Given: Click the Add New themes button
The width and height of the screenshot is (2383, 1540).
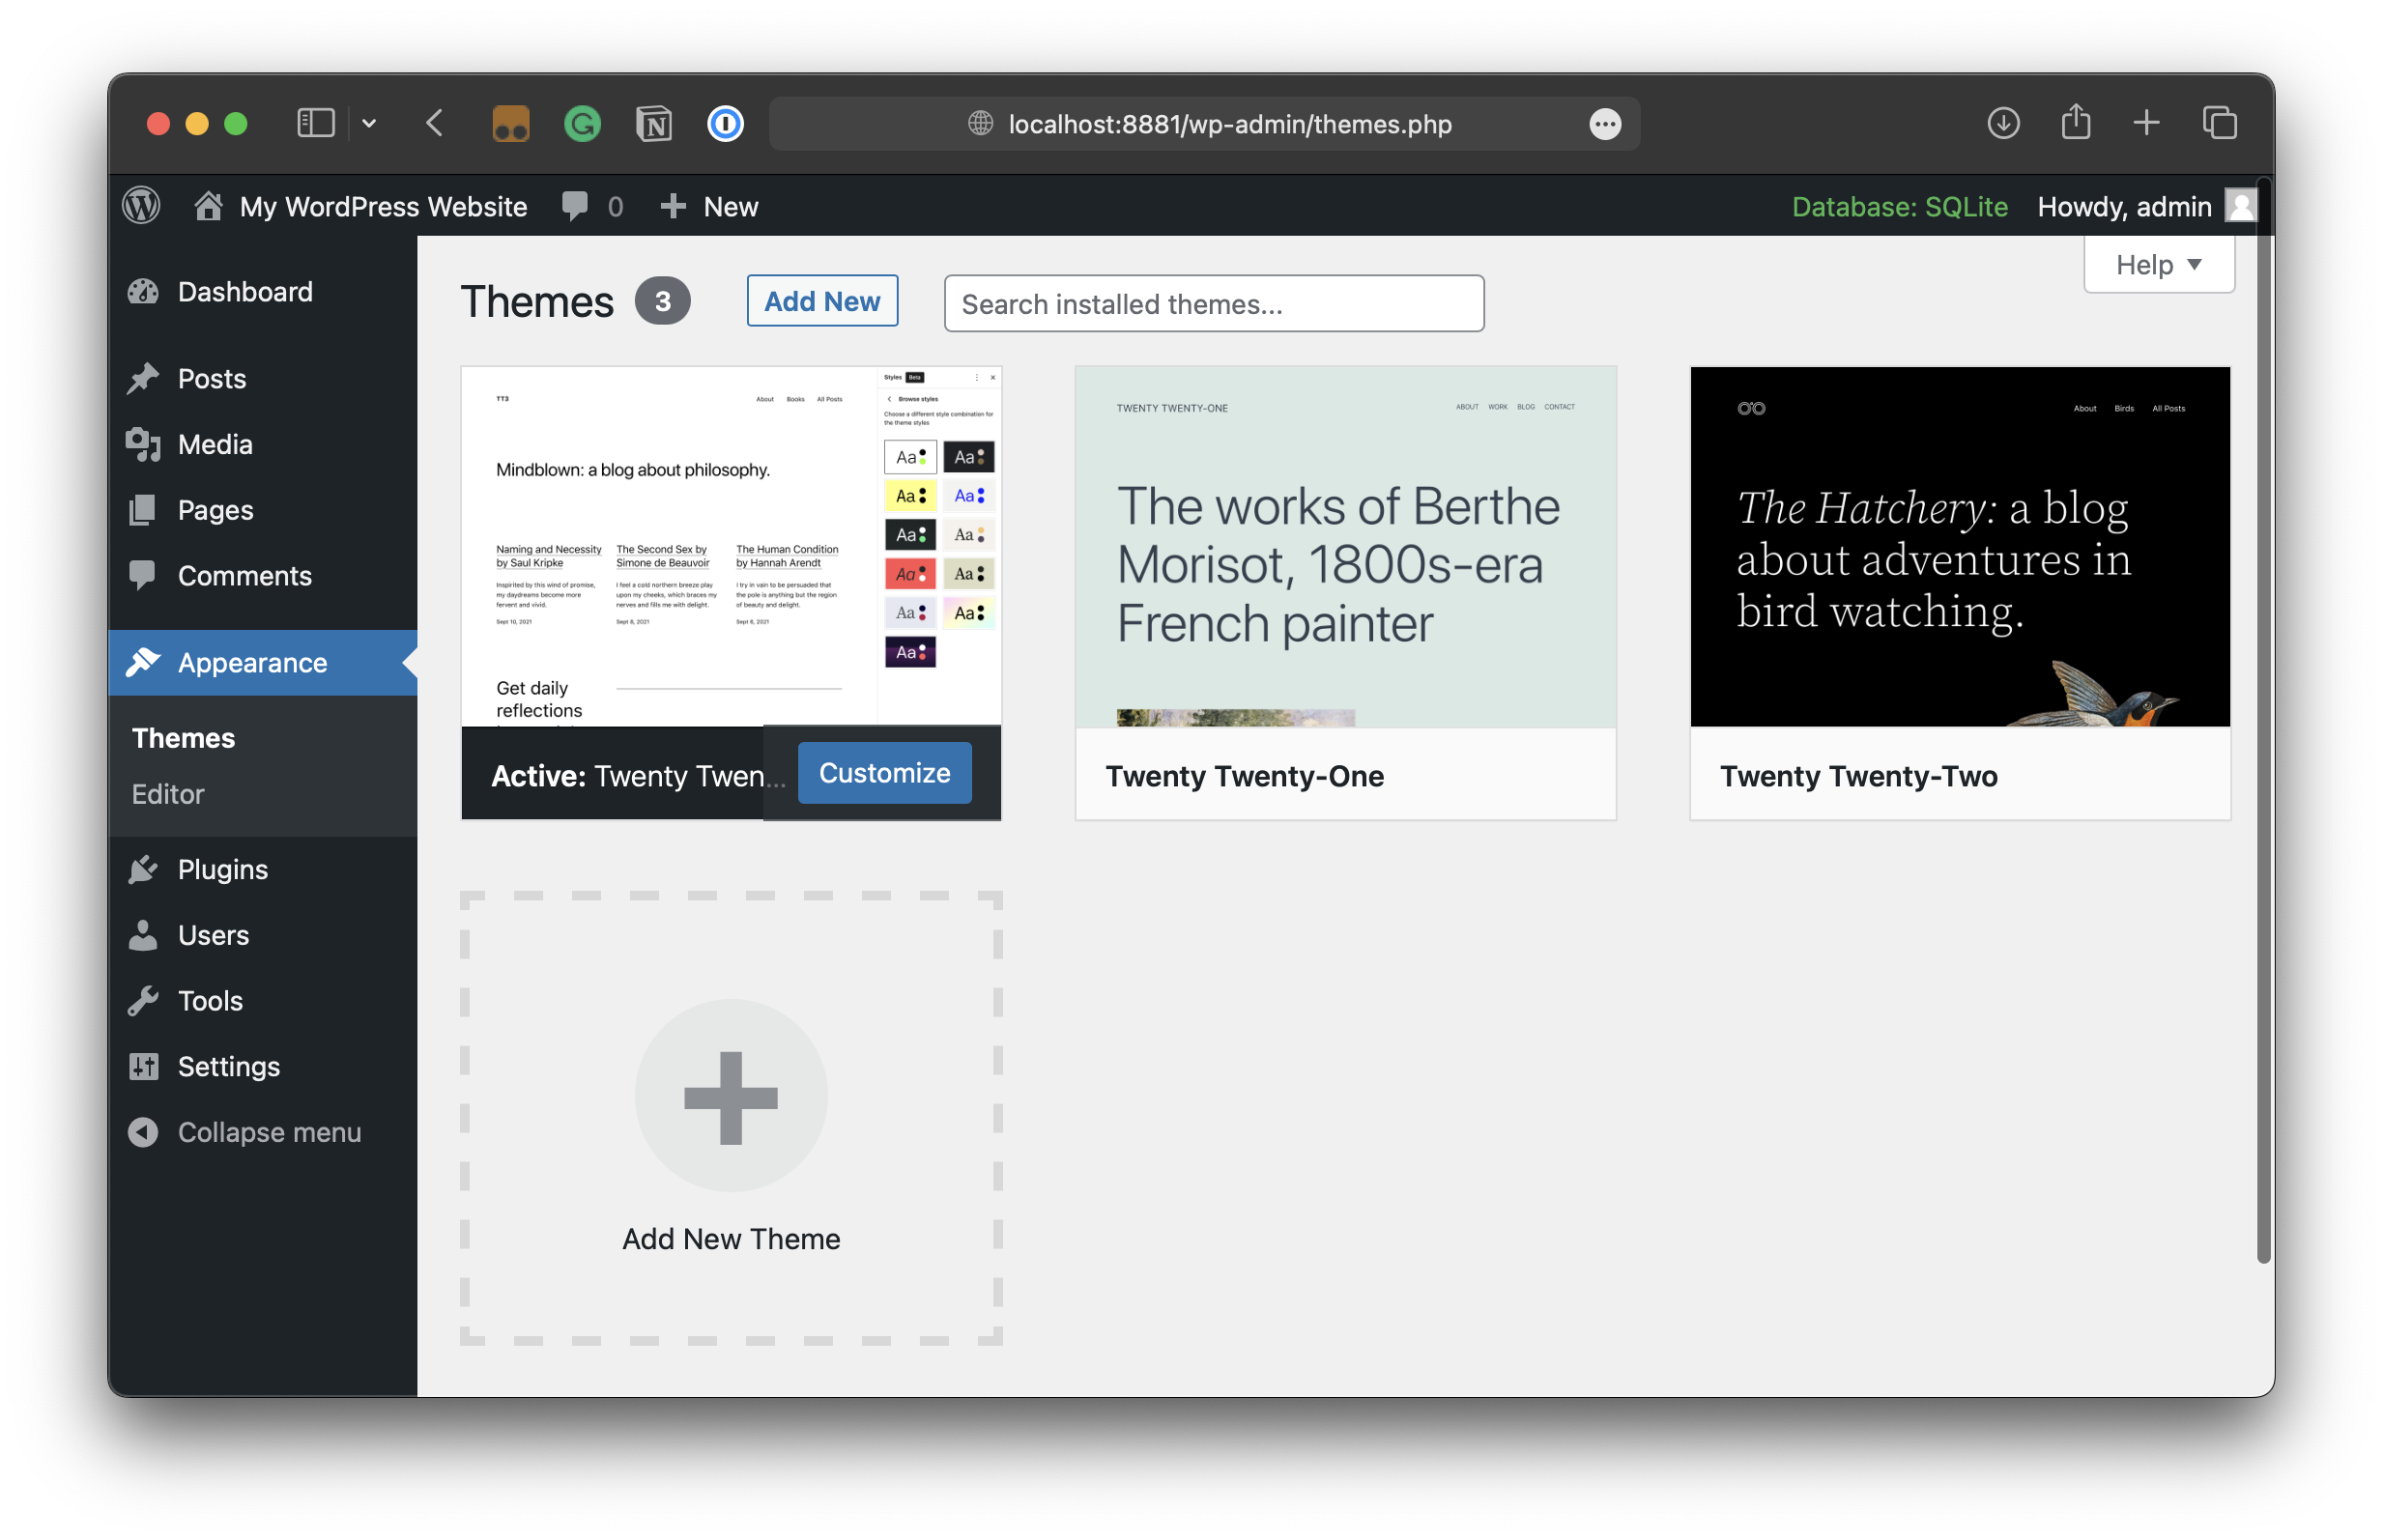Looking at the screenshot, I should [822, 300].
